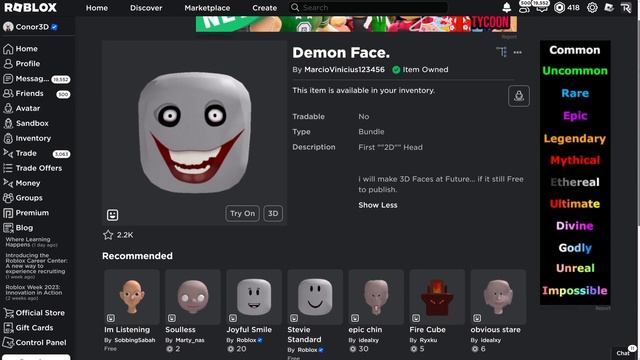640x360 pixels.
Task: Click the Demon Face head preview image
Action: (x=194, y=133)
